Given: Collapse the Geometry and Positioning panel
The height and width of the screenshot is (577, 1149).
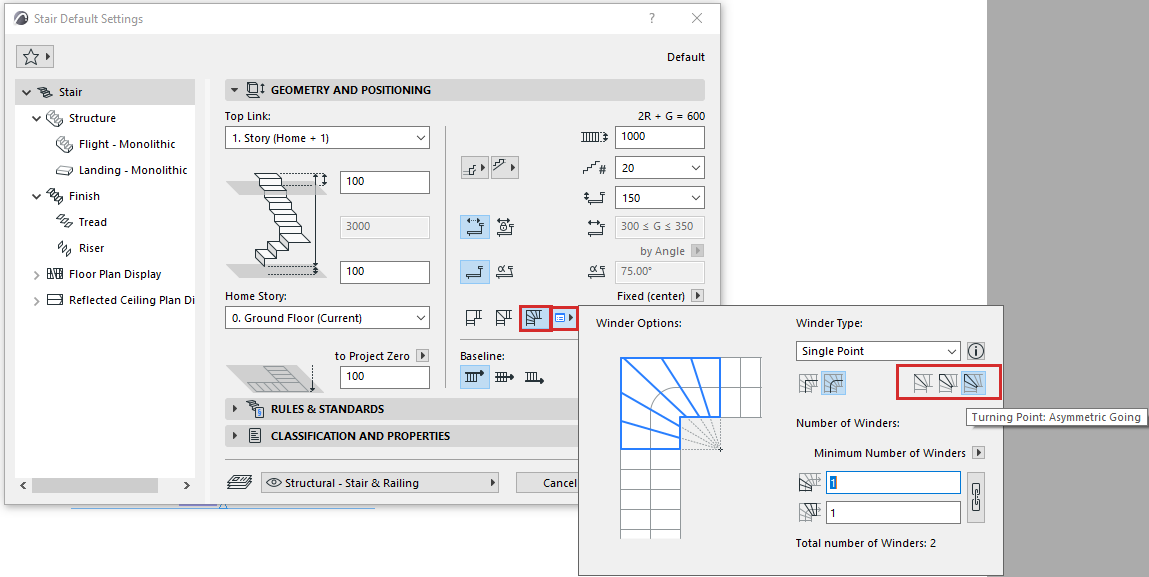Looking at the screenshot, I should 234,90.
